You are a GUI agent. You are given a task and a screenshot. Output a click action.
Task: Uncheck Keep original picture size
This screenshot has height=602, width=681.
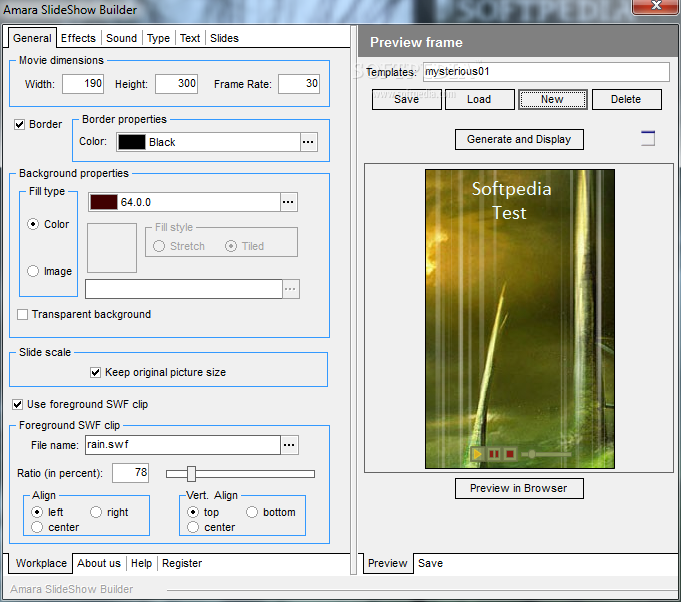pyautogui.click(x=96, y=372)
